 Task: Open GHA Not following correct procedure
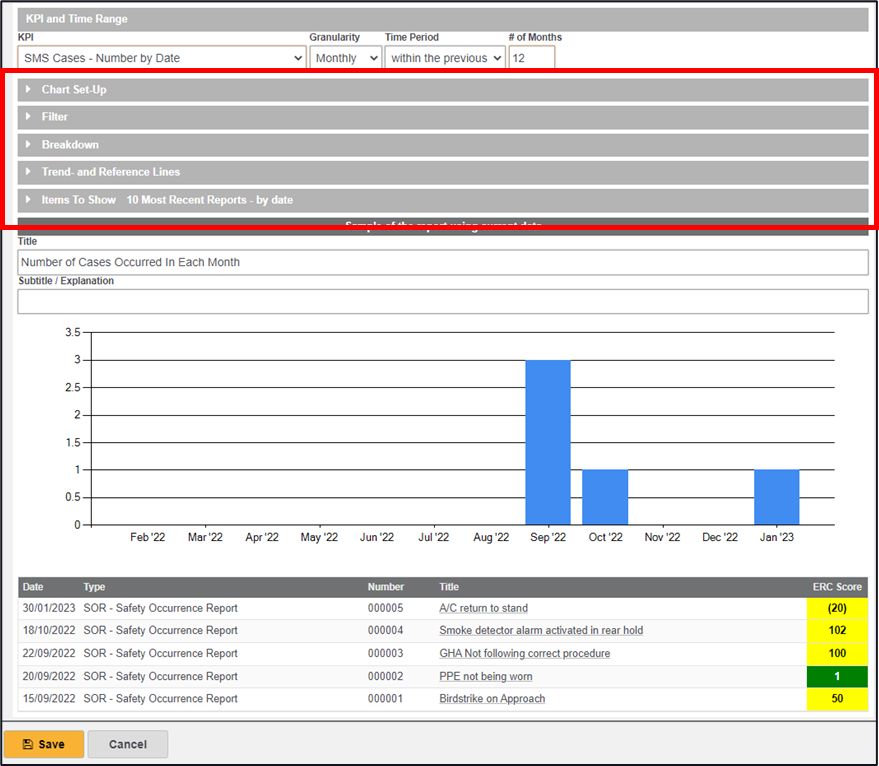point(524,654)
